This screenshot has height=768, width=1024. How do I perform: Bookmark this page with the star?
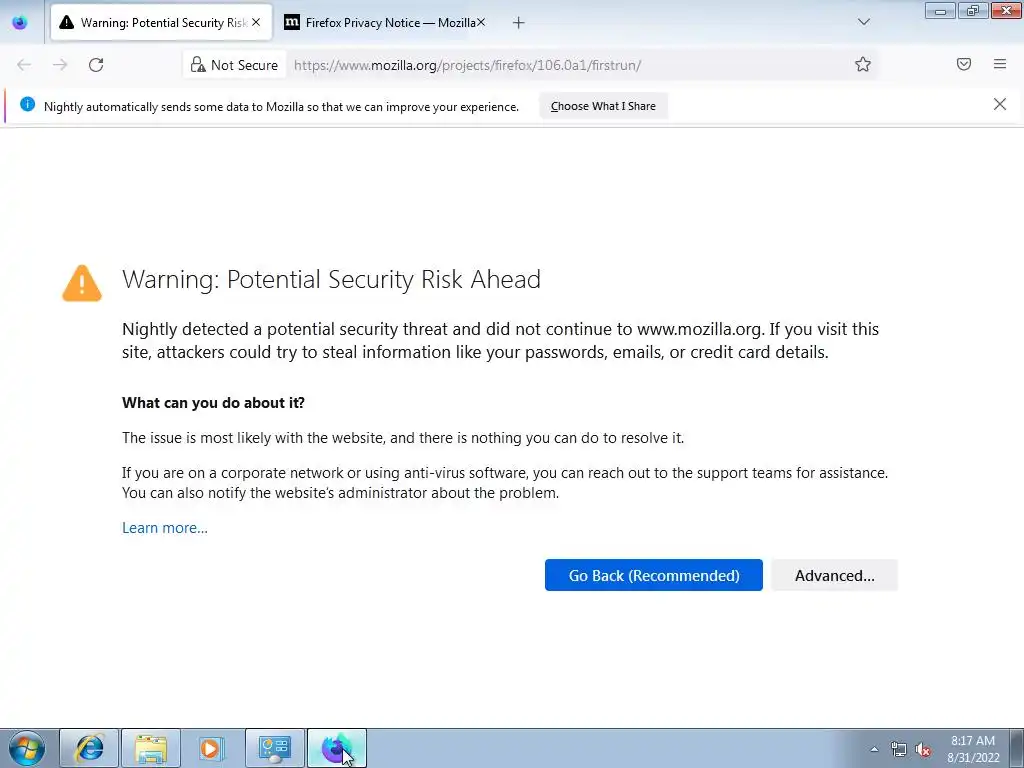pos(863,64)
